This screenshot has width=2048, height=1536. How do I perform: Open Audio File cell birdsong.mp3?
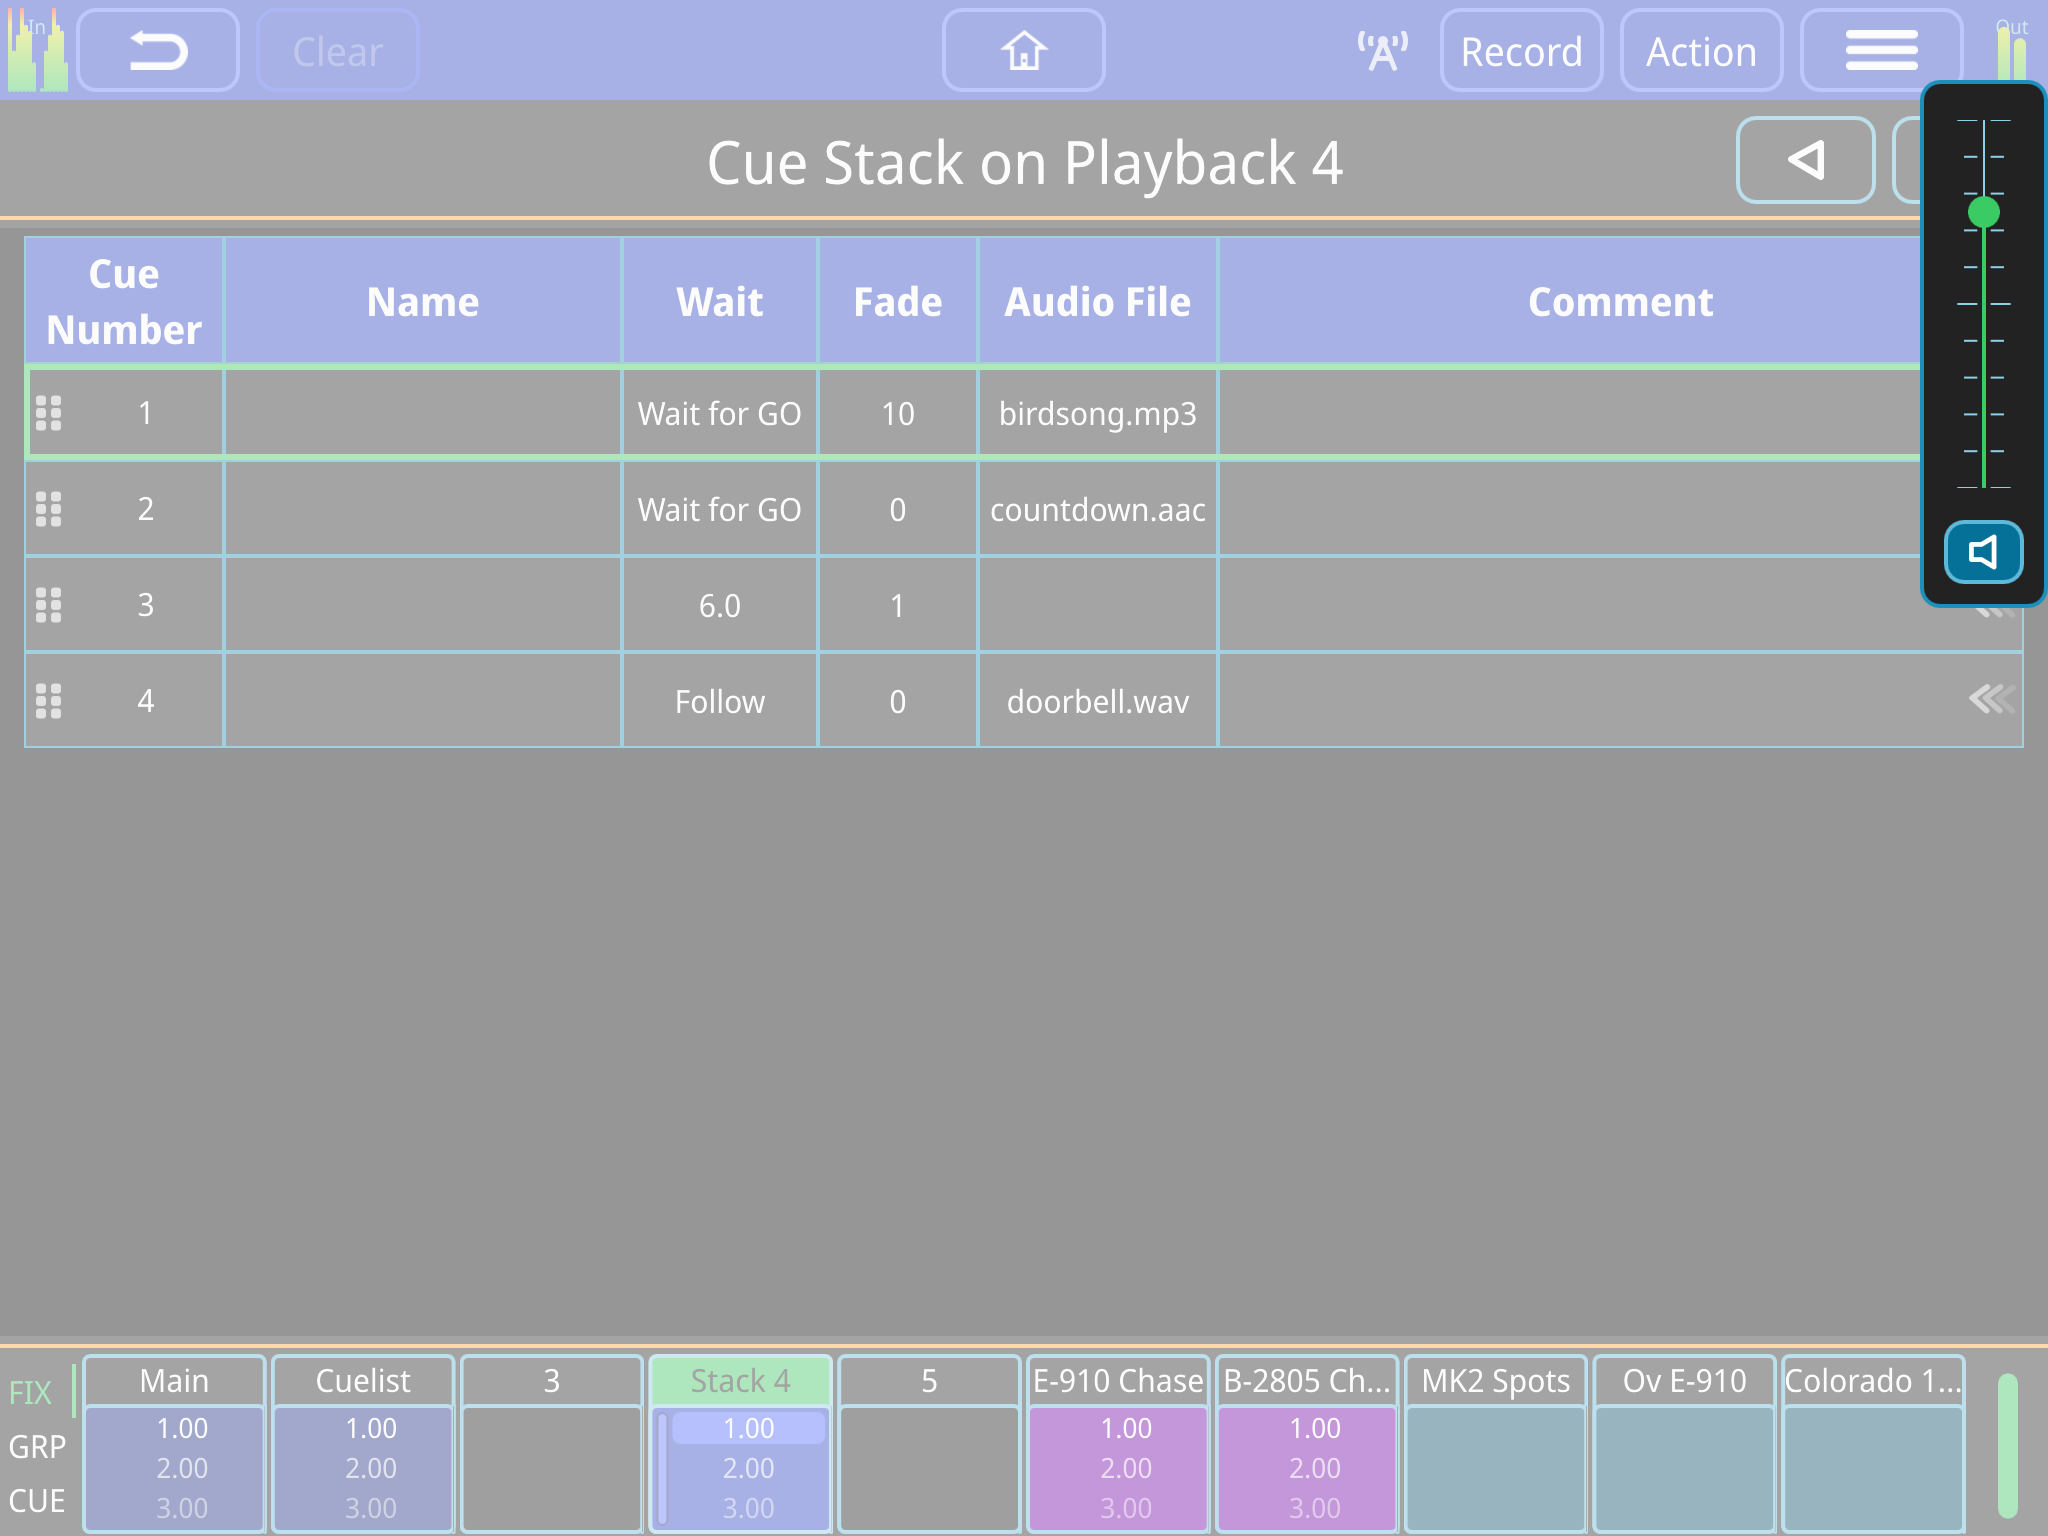click(1097, 414)
